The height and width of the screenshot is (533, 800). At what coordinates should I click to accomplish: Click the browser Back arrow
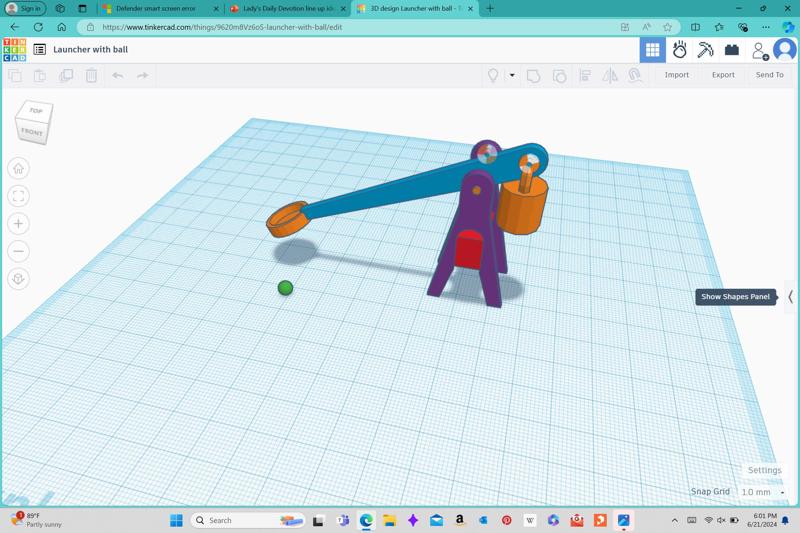[14, 27]
